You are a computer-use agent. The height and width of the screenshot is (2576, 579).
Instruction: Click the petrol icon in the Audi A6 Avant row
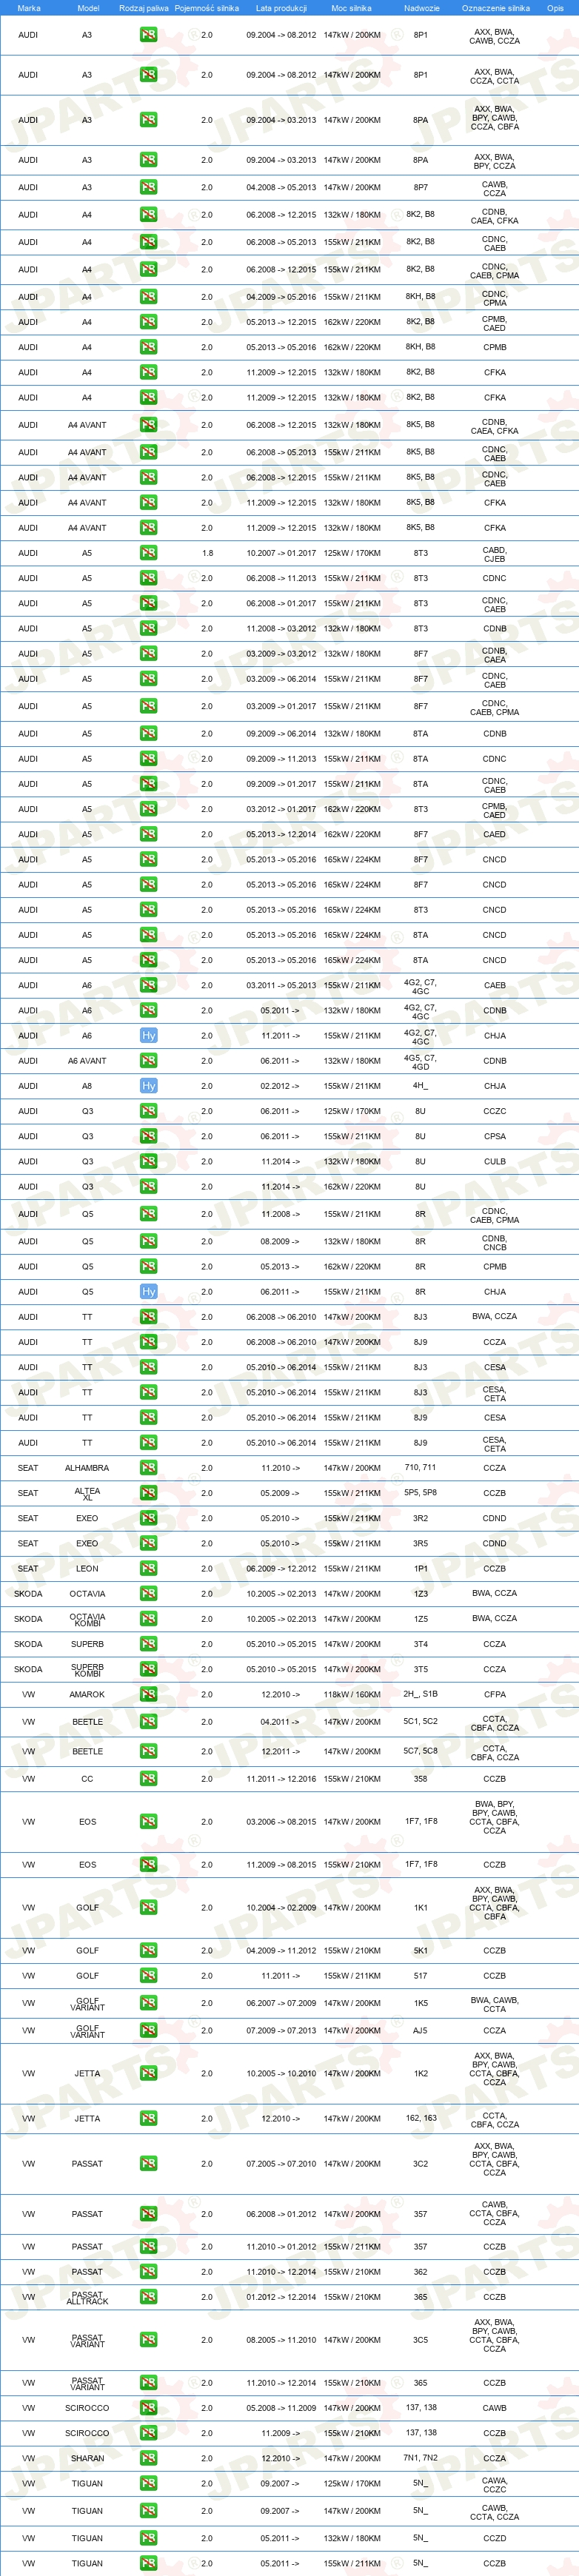(x=148, y=1061)
